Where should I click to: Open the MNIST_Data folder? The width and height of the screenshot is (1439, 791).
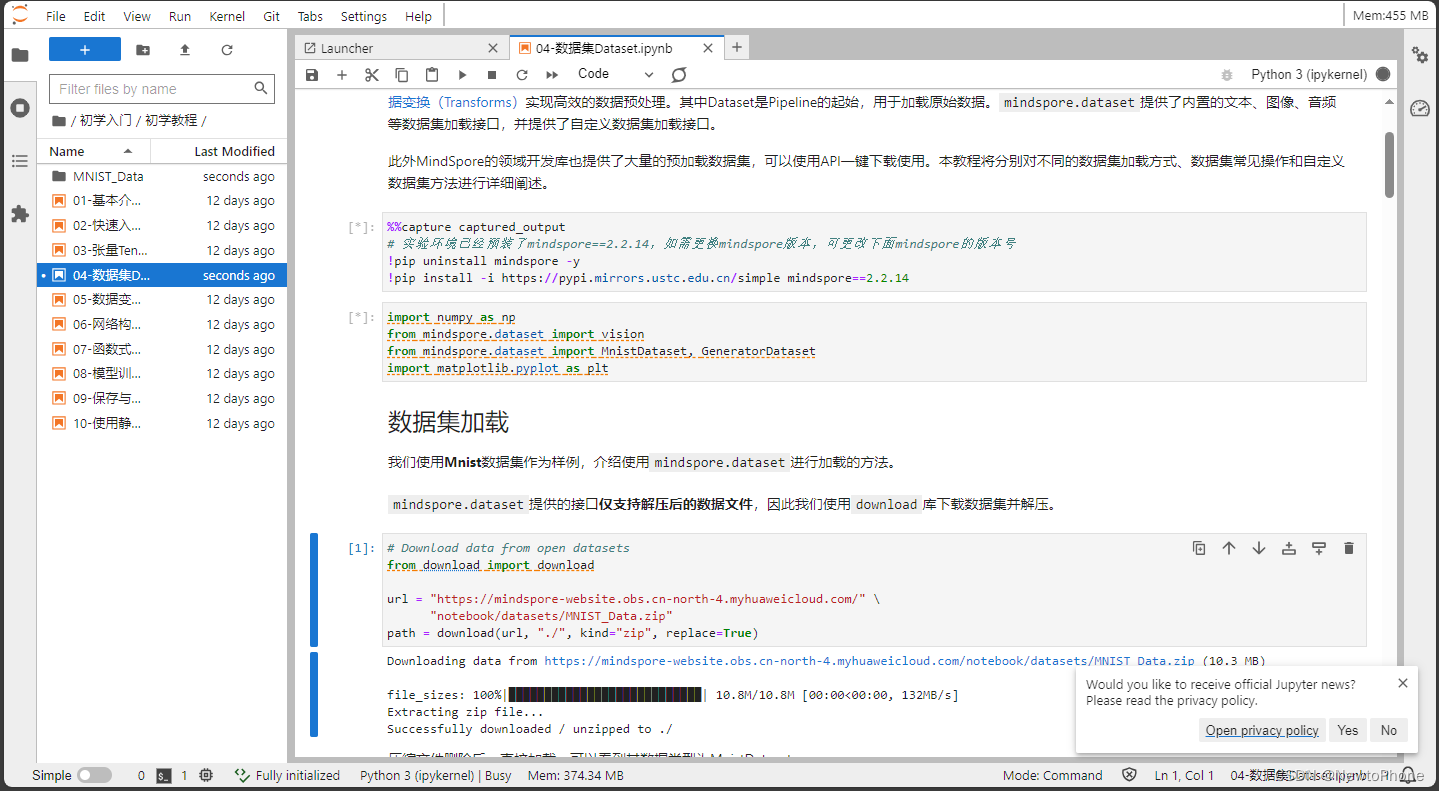(x=163, y=176)
